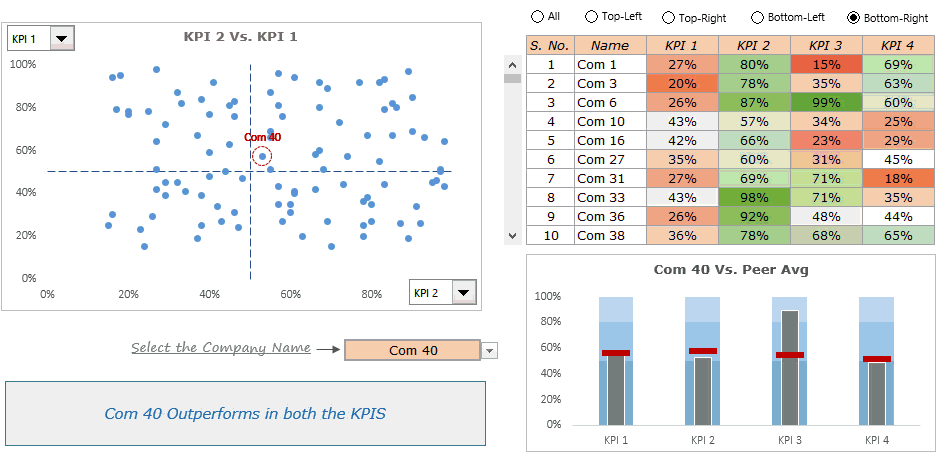Viewport: 944px width, 468px height.
Task: Click the Com 40 company name field
Action: [412, 351]
